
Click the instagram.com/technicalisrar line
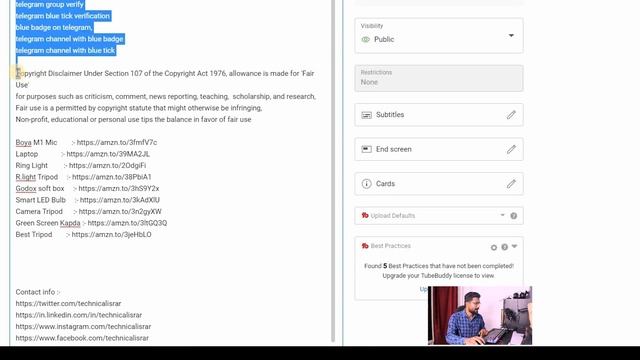pyautogui.click(x=83, y=327)
